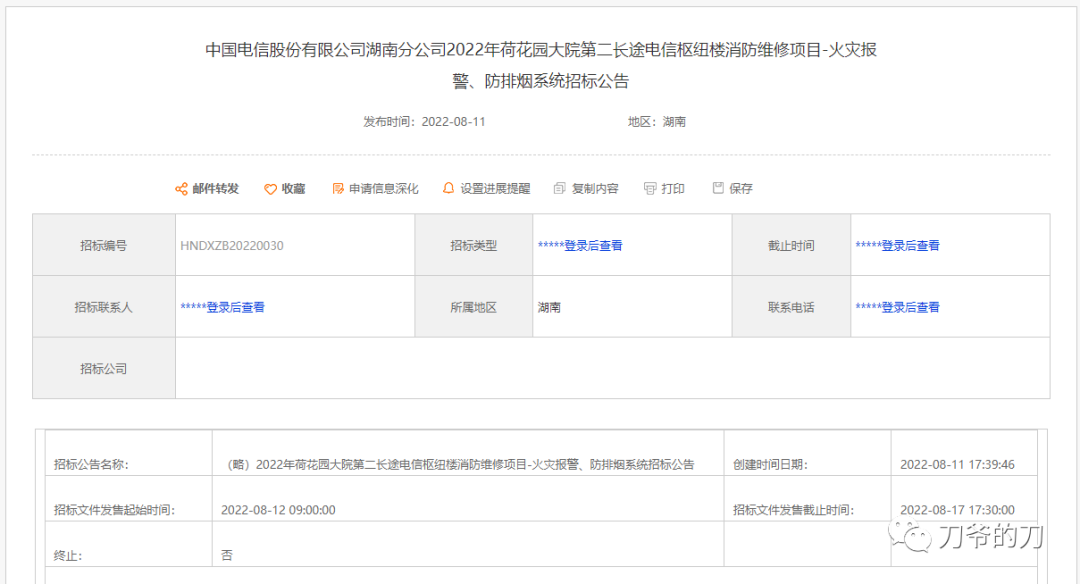Choose the 打印 action
The width and height of the screenshot is (1080, 584).
673,189
